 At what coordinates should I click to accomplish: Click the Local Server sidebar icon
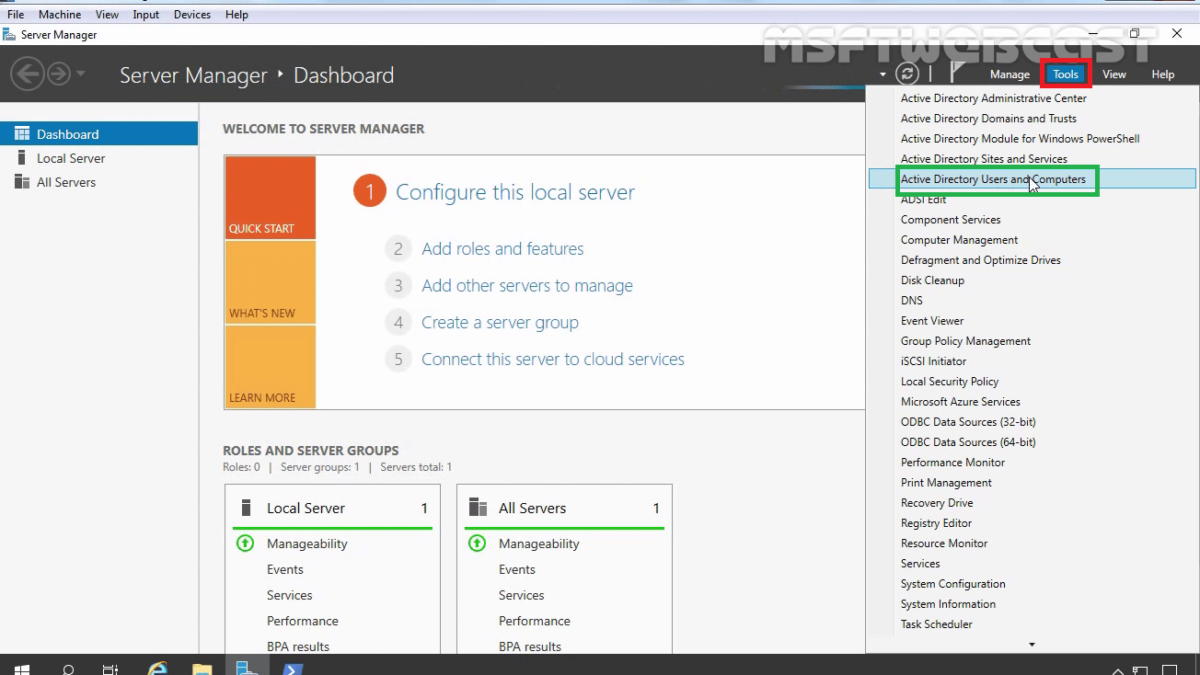[x=22, y=158]
